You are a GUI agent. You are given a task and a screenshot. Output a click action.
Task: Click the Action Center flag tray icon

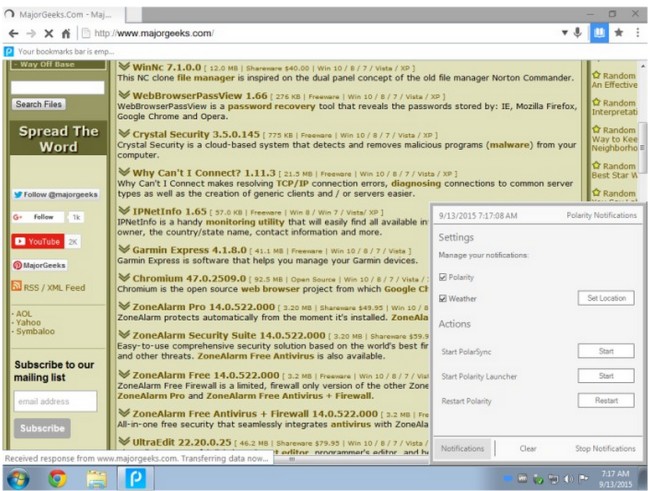tap(583, 479)
